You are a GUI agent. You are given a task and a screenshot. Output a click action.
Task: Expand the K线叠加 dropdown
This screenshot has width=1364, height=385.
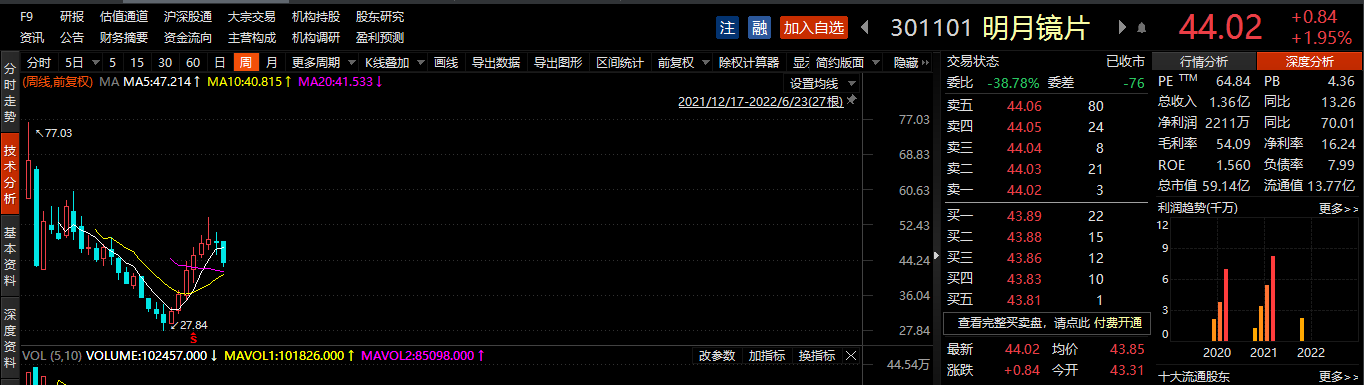click(394, 62)
